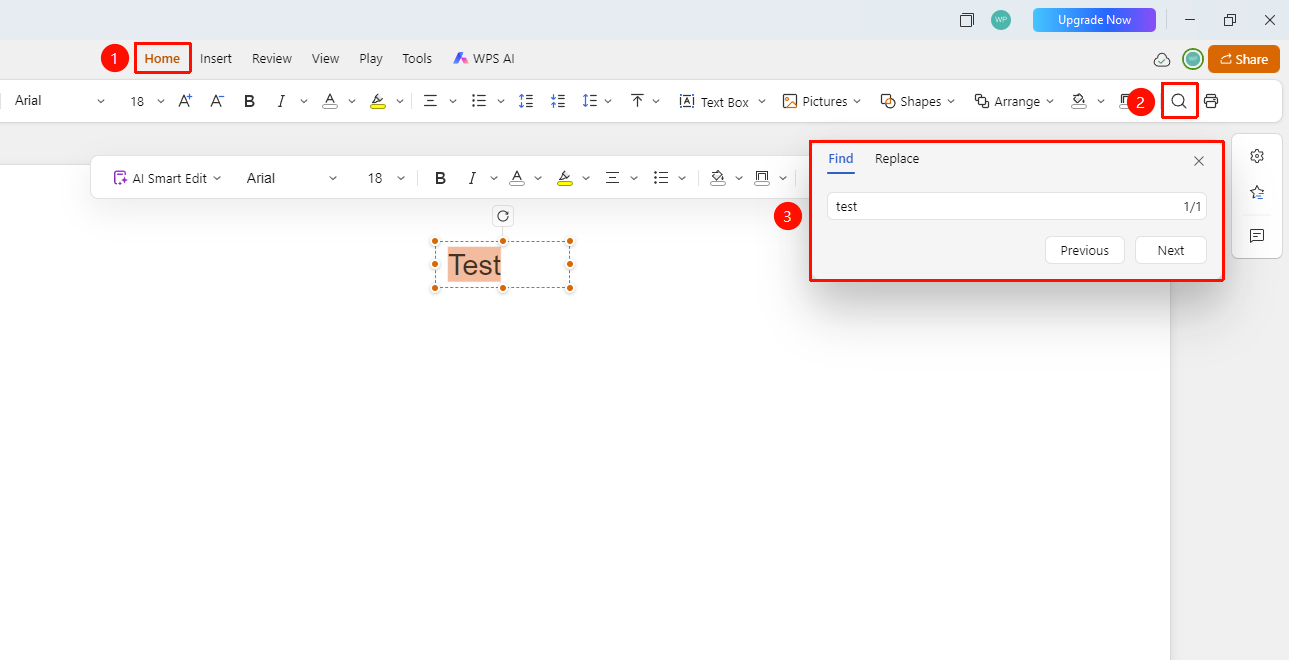This screenshot has width=1289, height=660.
Task: Open the cloud sync icon near Share
Action: 1162,59
